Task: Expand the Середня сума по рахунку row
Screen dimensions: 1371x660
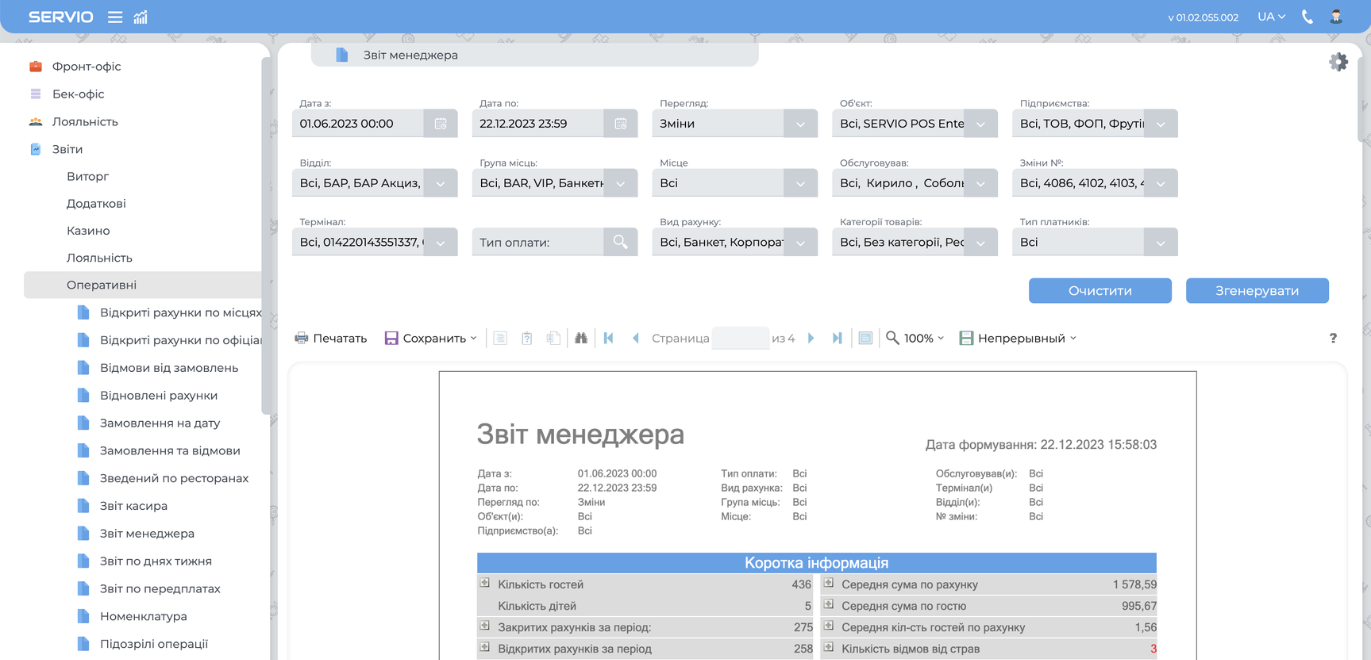Action: tap(828, 583)
